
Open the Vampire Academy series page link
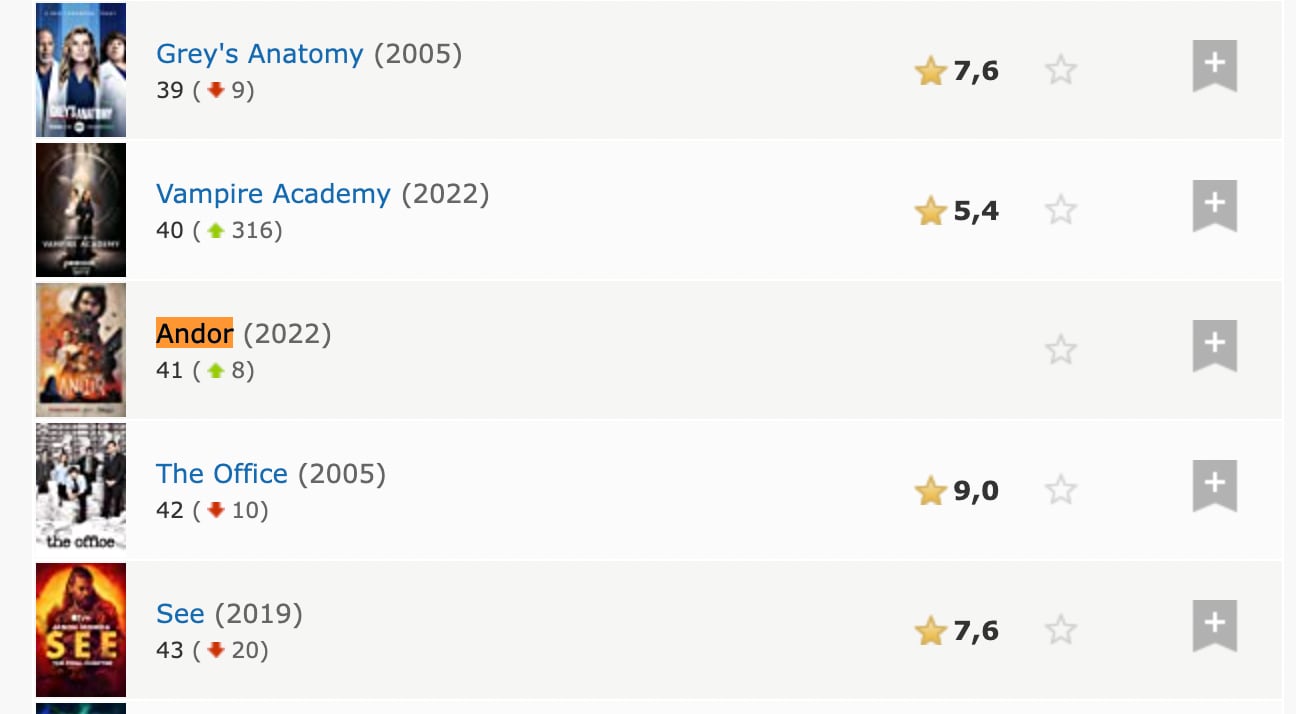coord(274,194)
